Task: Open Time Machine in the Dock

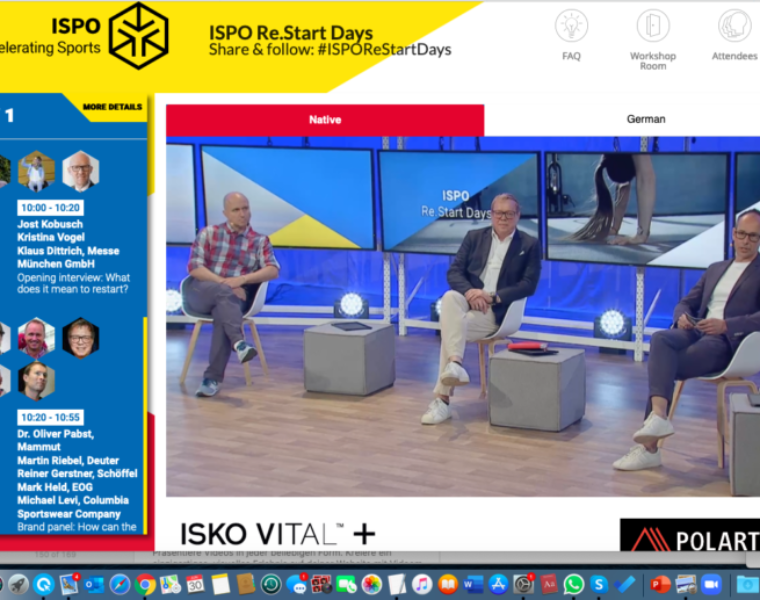Action: [271, 584]
